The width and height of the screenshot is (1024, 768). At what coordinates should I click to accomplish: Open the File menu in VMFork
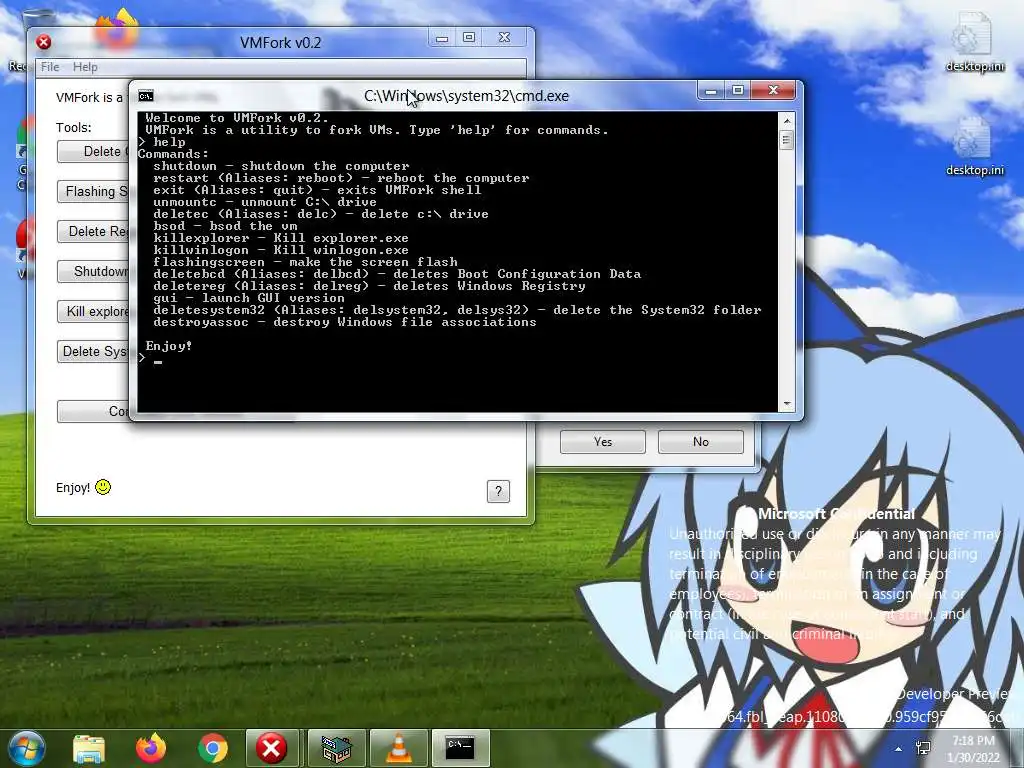coord(50,67)
